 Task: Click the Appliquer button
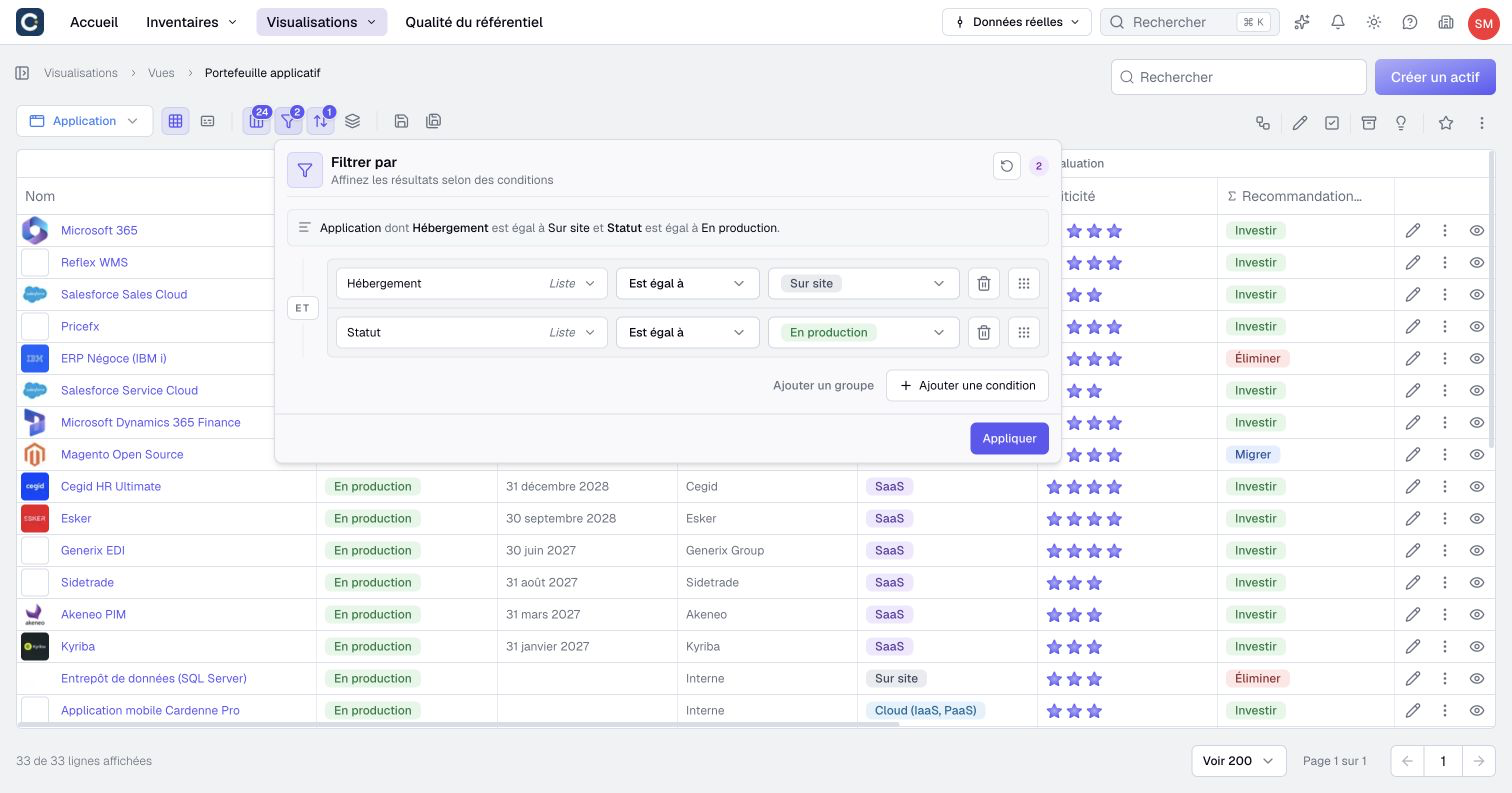pos(1009,438)
